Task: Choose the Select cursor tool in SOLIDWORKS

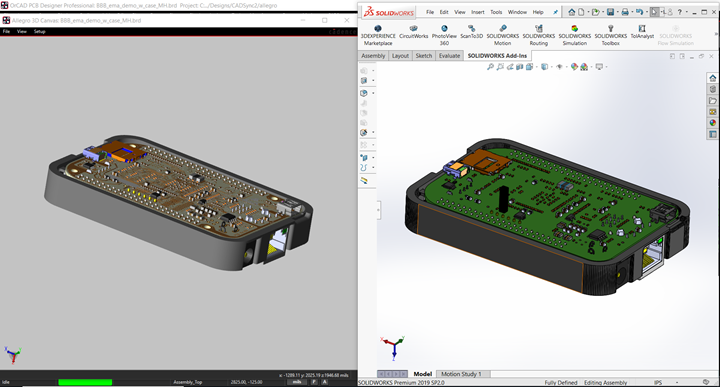Action: pos(654,12)
